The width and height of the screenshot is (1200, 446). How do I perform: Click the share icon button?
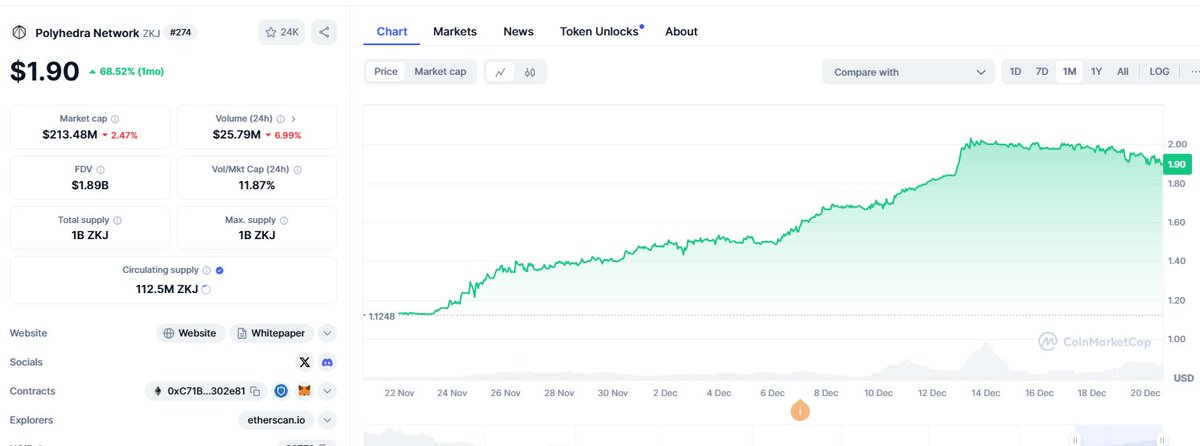[x=324, y=32]
